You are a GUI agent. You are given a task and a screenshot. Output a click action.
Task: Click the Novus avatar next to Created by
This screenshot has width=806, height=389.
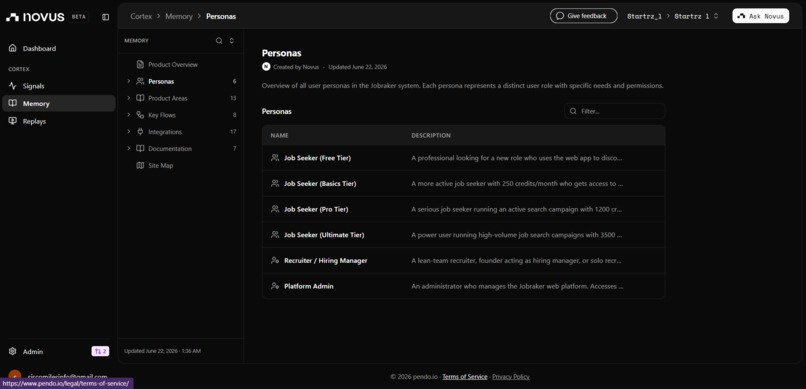click(x=266, y=67)
